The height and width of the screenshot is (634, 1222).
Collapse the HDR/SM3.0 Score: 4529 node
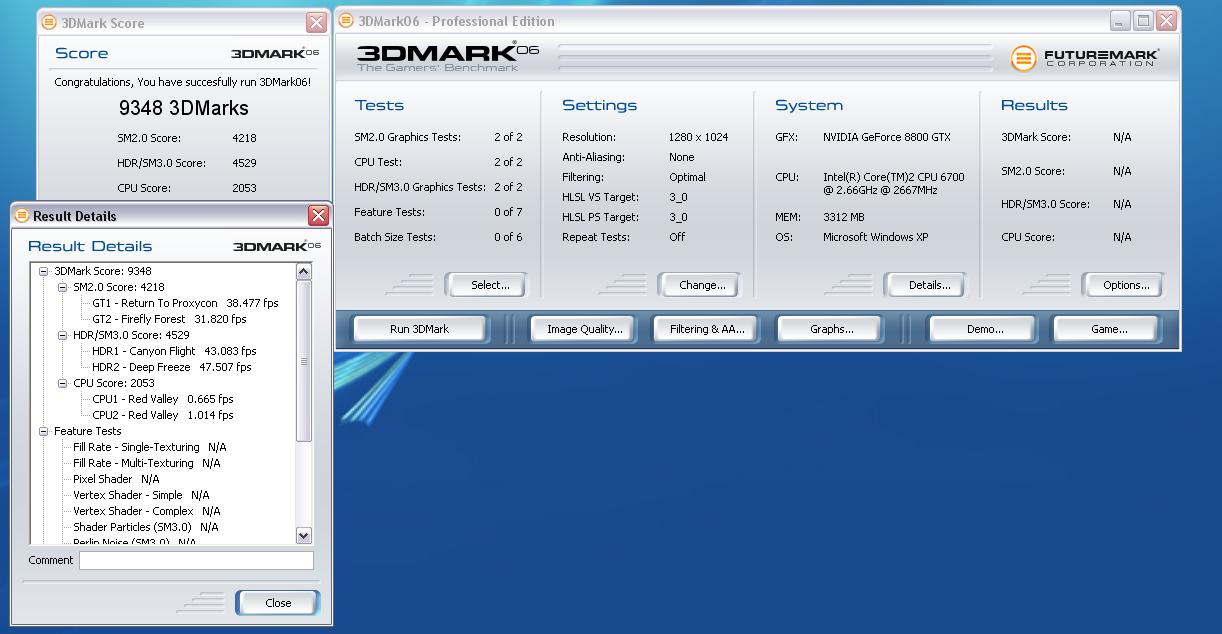click(63, 335)
